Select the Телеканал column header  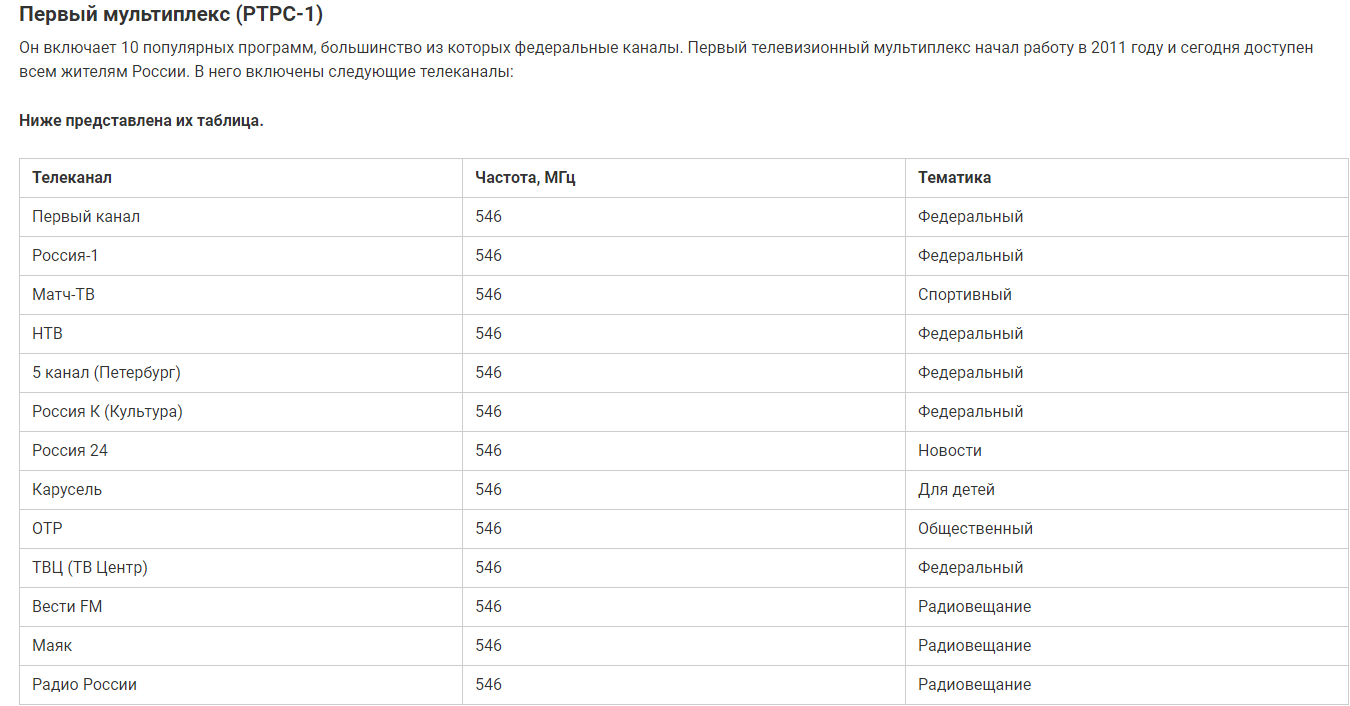pos(241,178)
